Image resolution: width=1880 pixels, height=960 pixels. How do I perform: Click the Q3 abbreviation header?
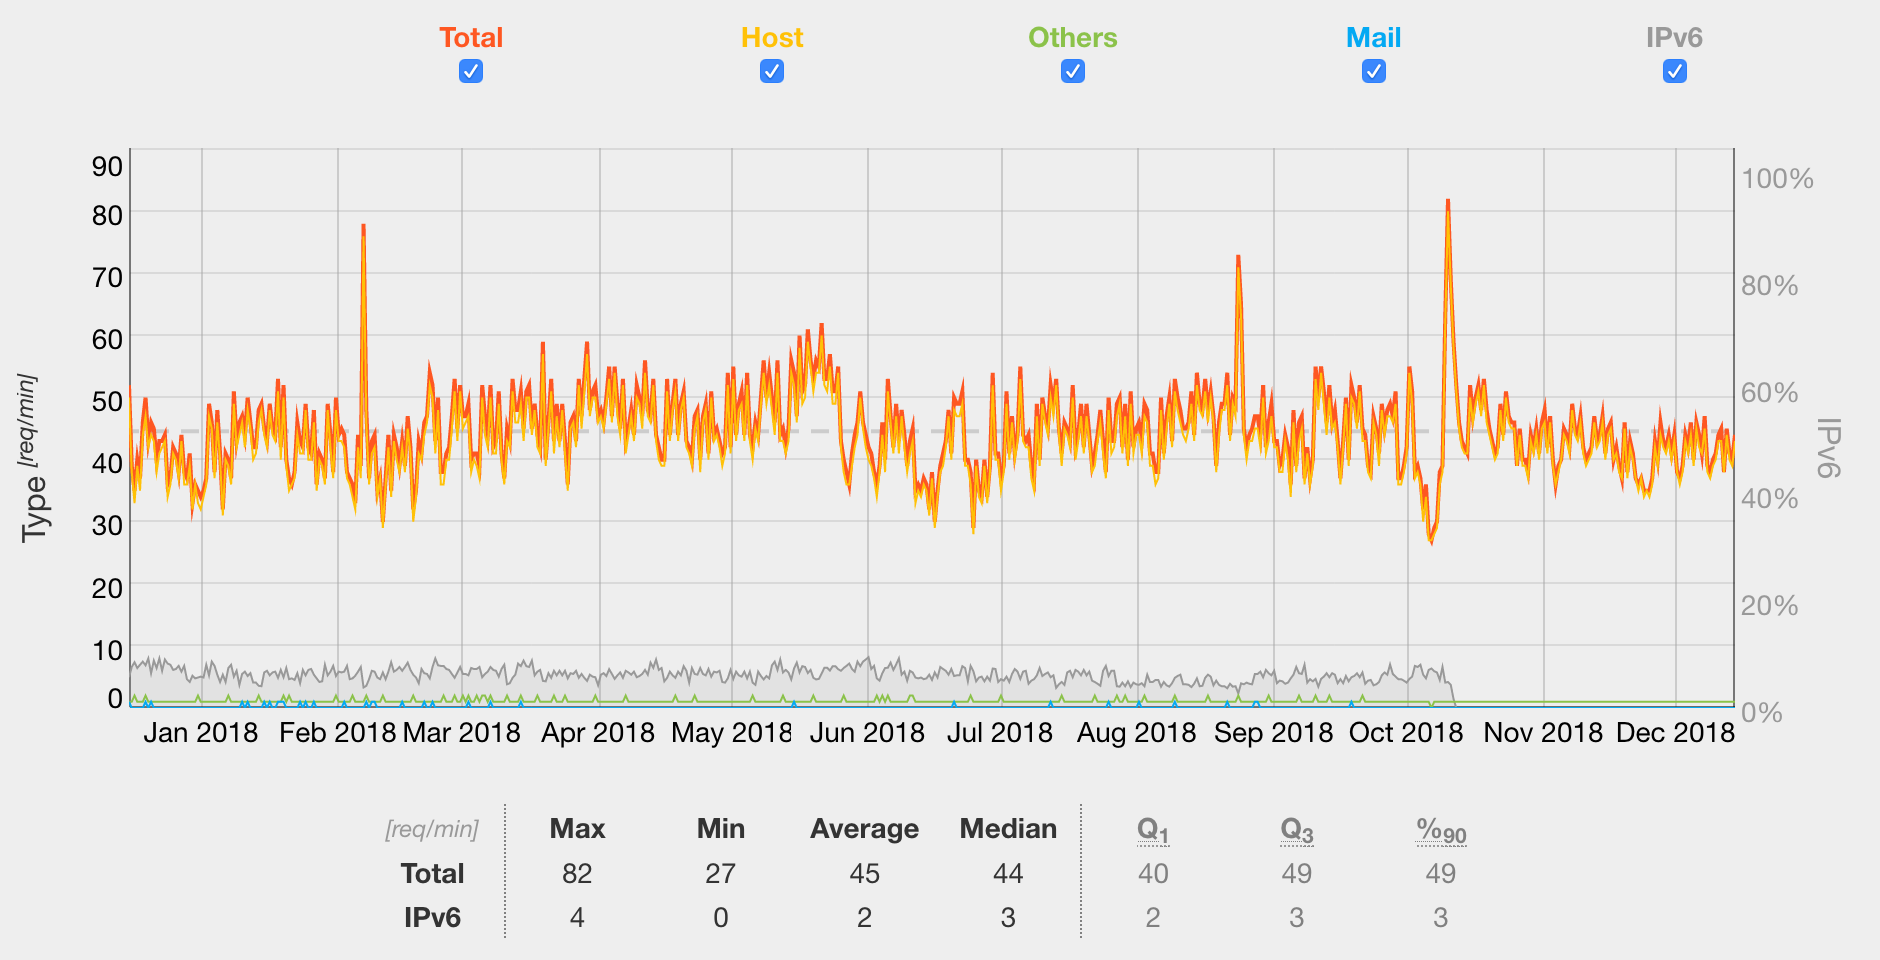[1297, 830]
